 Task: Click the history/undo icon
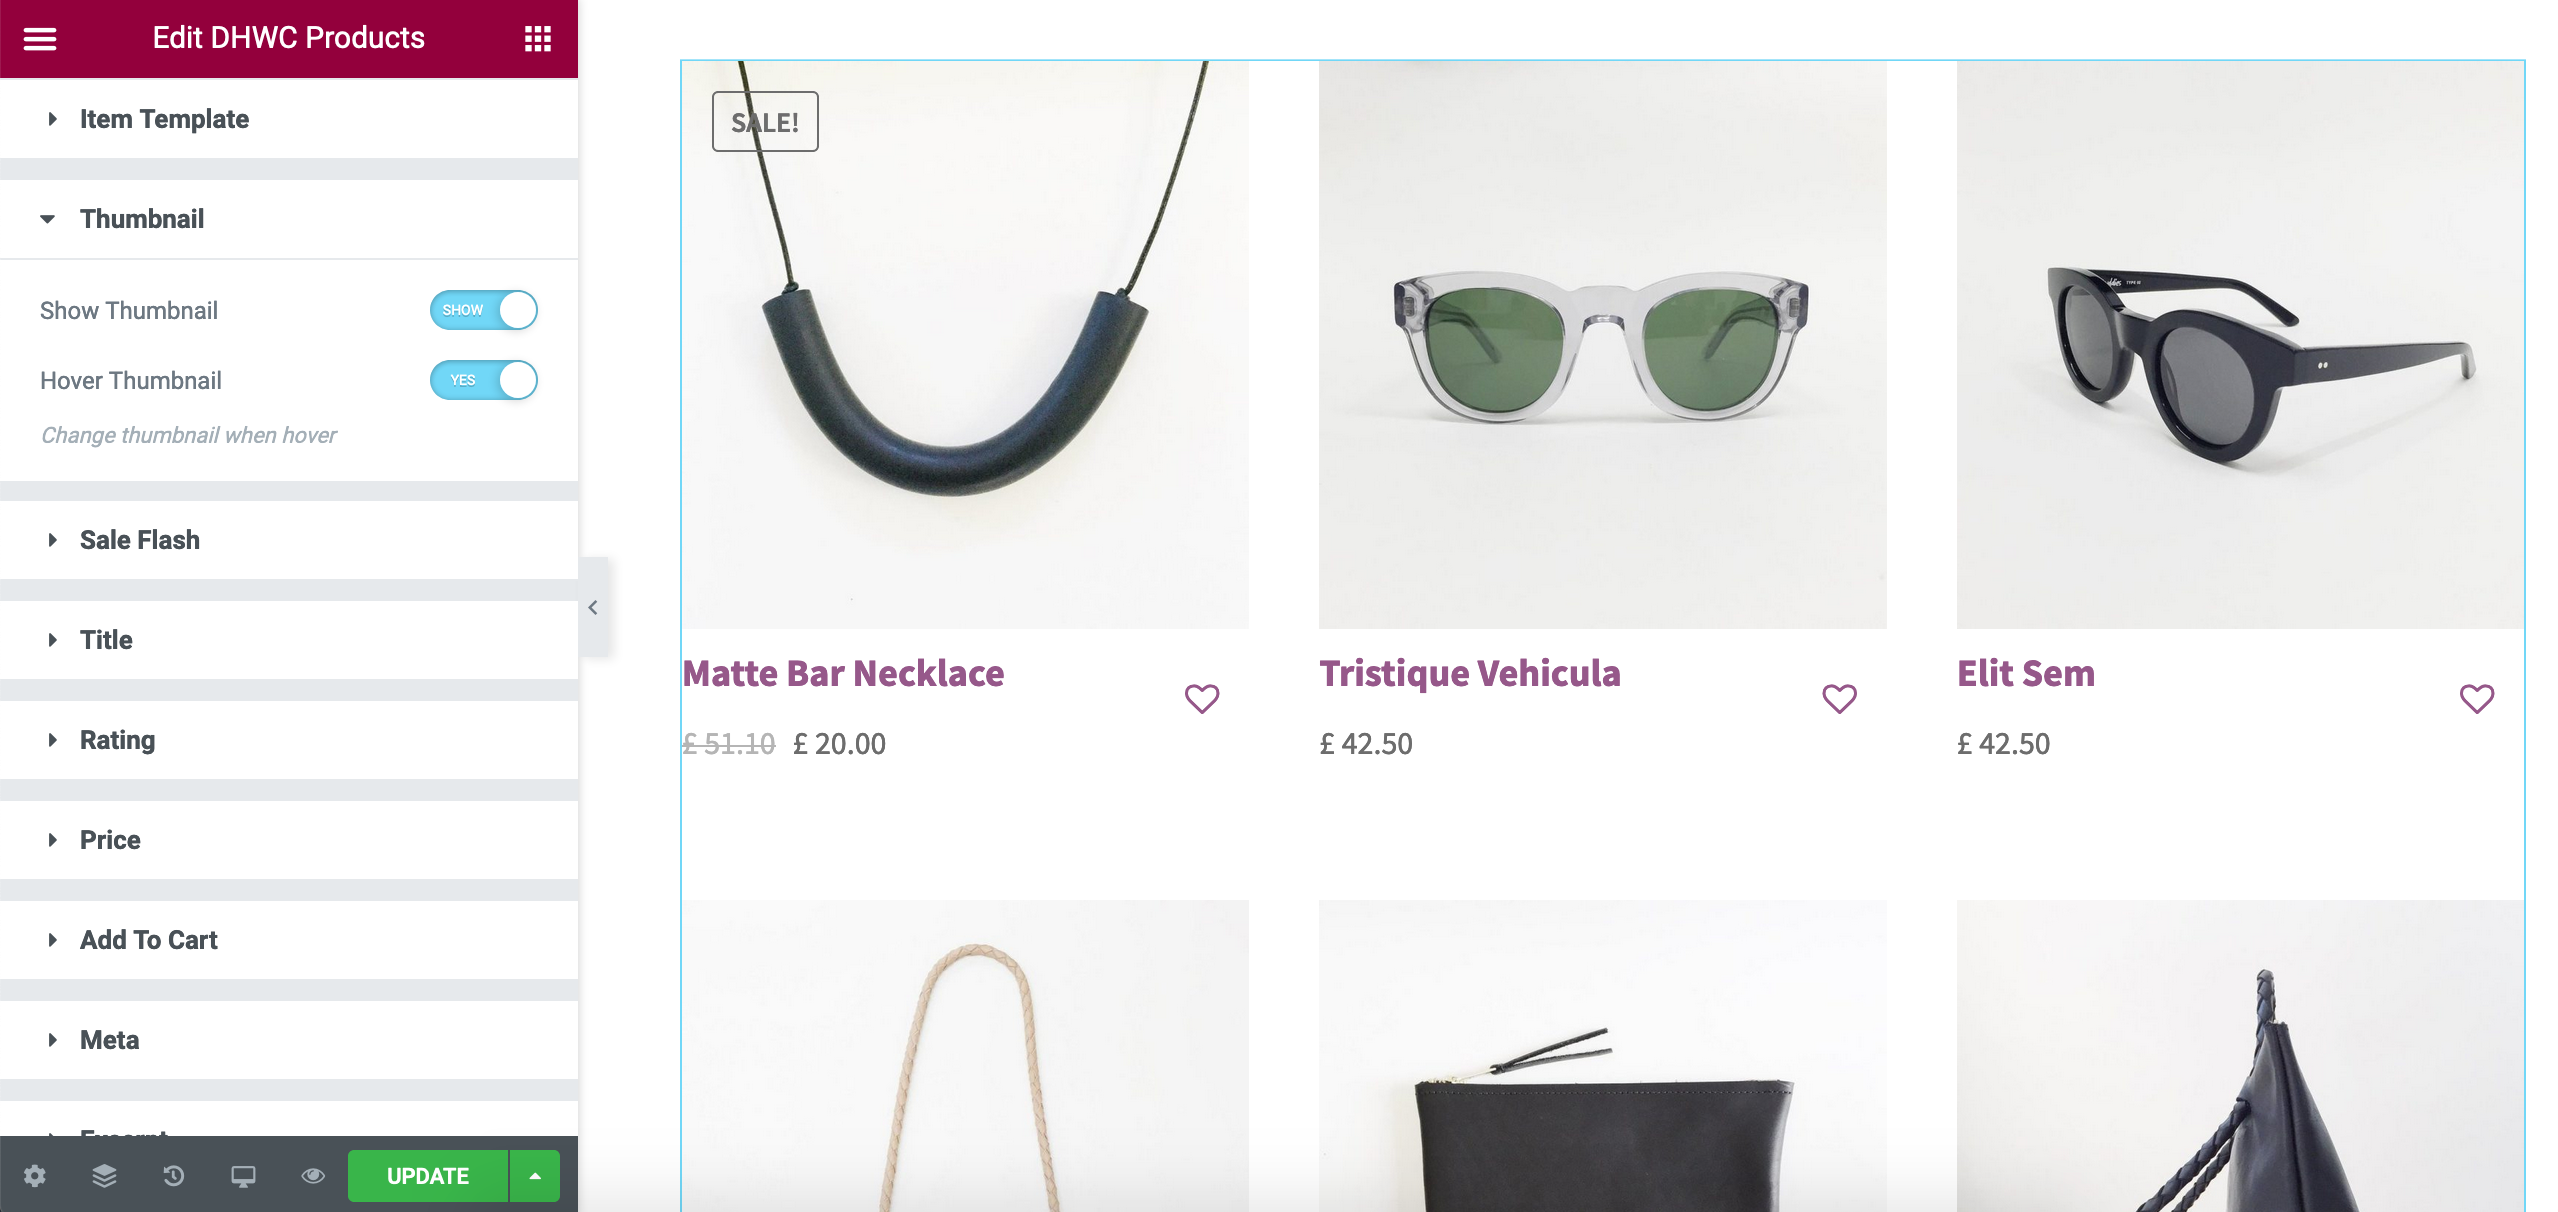pyautogui.click(x=171, y=1174)
